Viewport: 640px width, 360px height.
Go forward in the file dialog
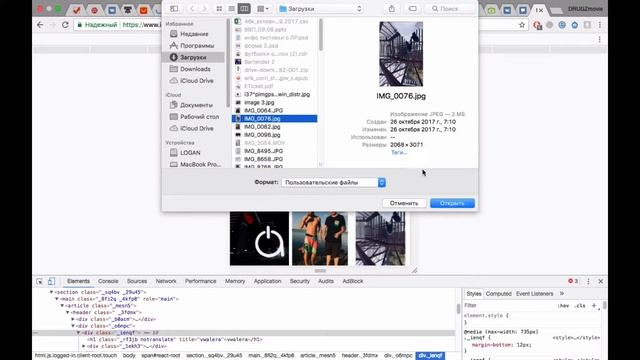click(x=204, y=9)
